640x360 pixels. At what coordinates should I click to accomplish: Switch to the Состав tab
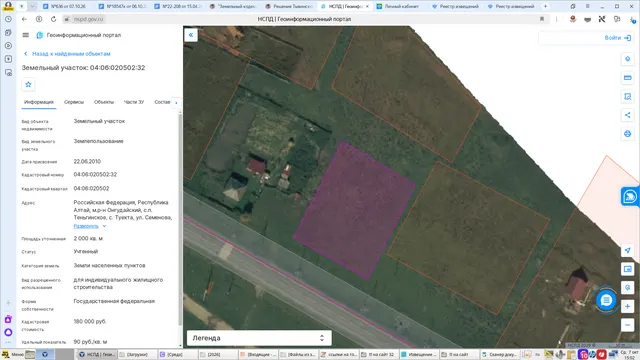tap(162, 102)
